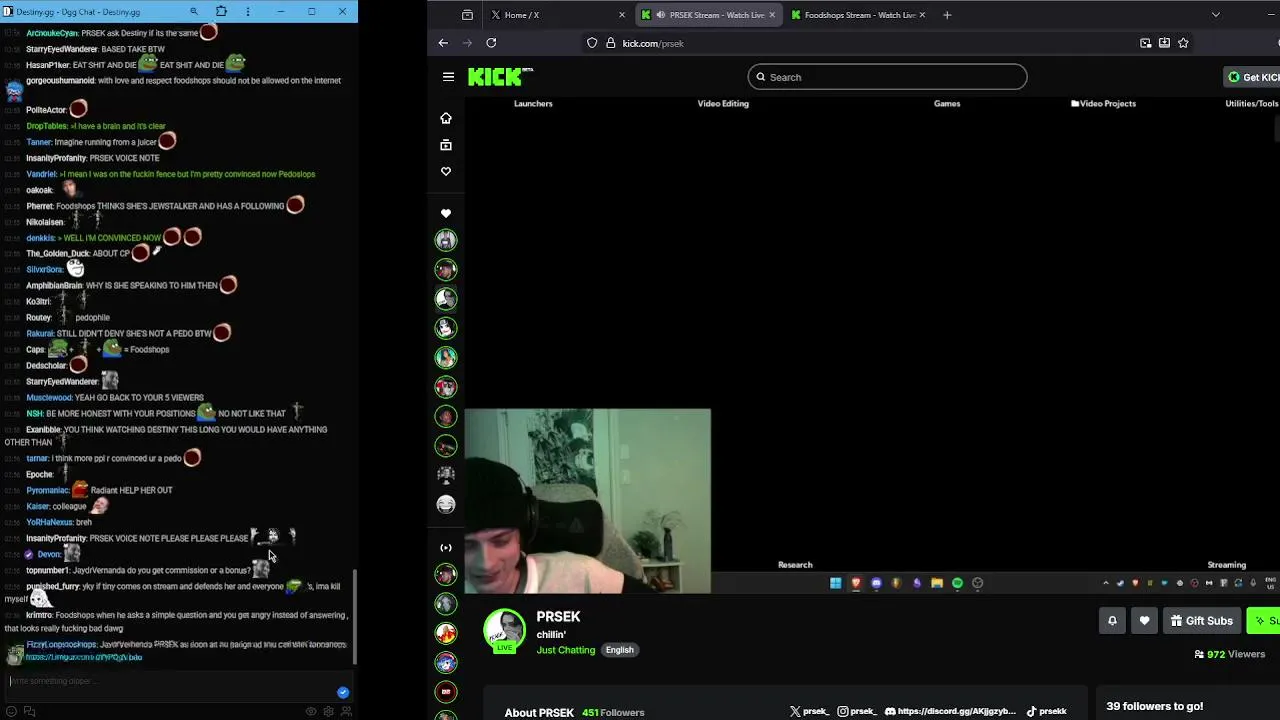Click the padlock site info icon
Image resolution: width=1280 pixels, height=720 pixels.
[x=610, y=43]
